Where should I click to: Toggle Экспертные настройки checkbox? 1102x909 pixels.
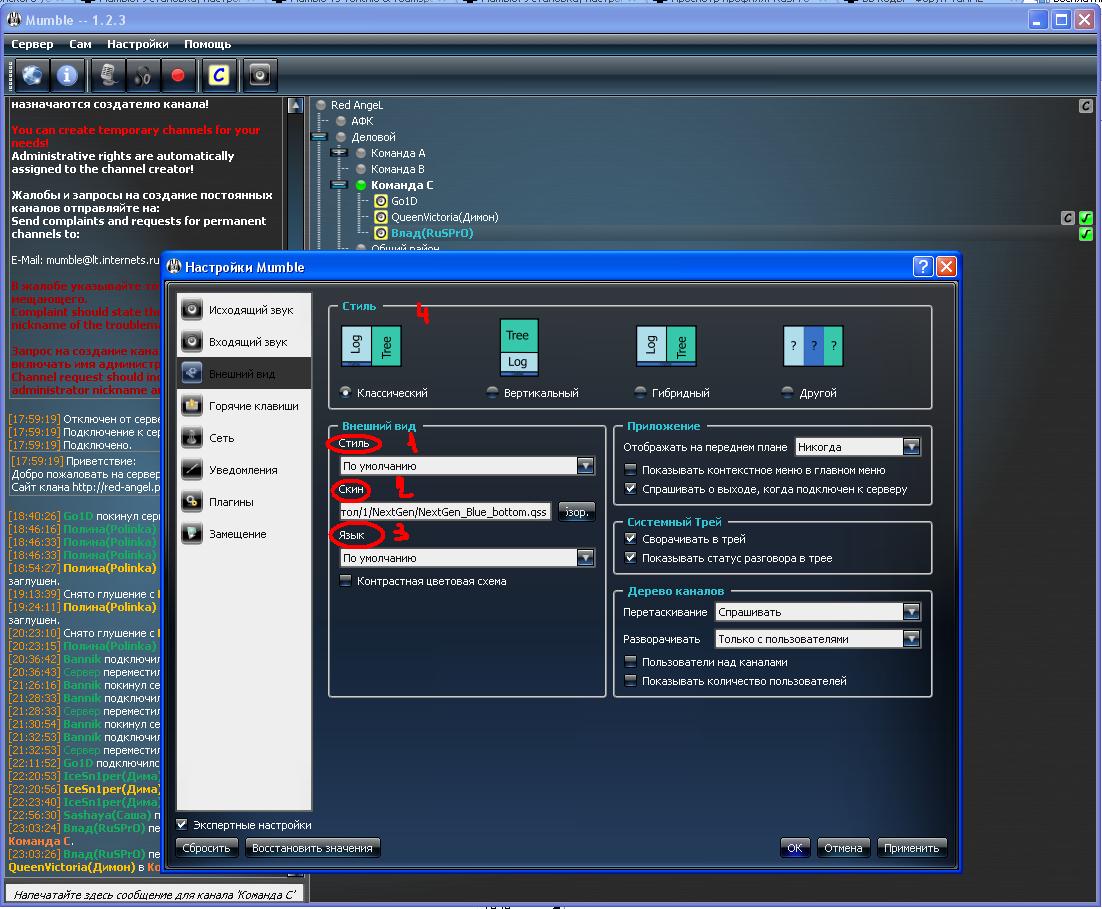182,824
